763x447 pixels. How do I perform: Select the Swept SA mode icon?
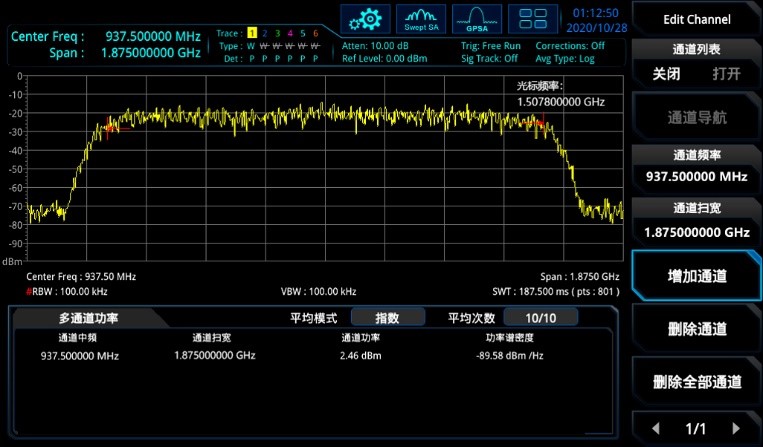tap(421, 19)
